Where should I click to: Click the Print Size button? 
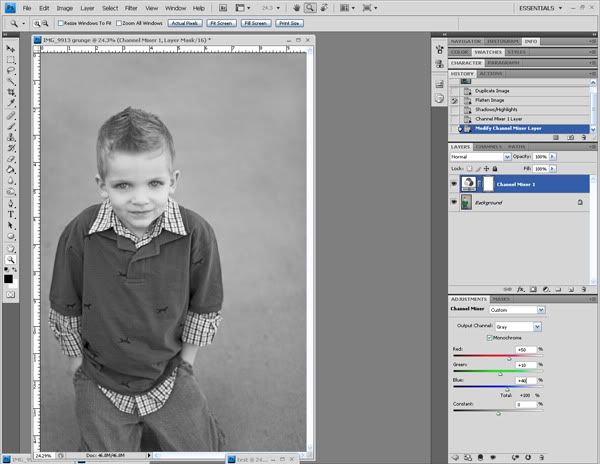point(289,23)
